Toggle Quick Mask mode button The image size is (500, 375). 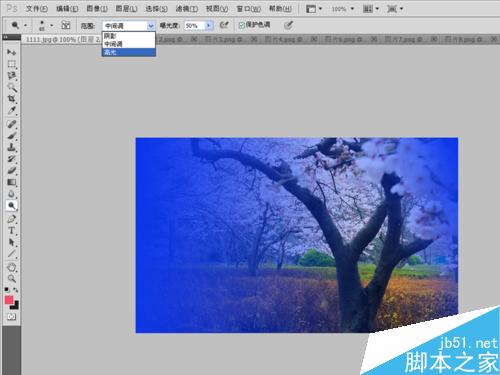tap(11, 317)
